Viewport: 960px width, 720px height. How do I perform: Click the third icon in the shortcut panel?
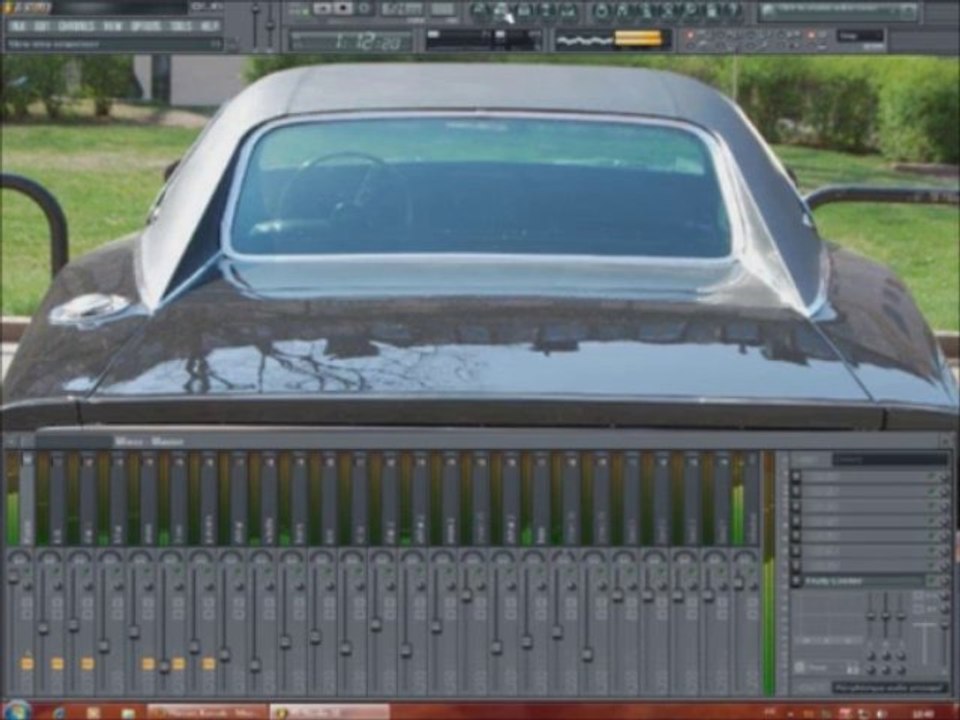(x=524, y=10)
